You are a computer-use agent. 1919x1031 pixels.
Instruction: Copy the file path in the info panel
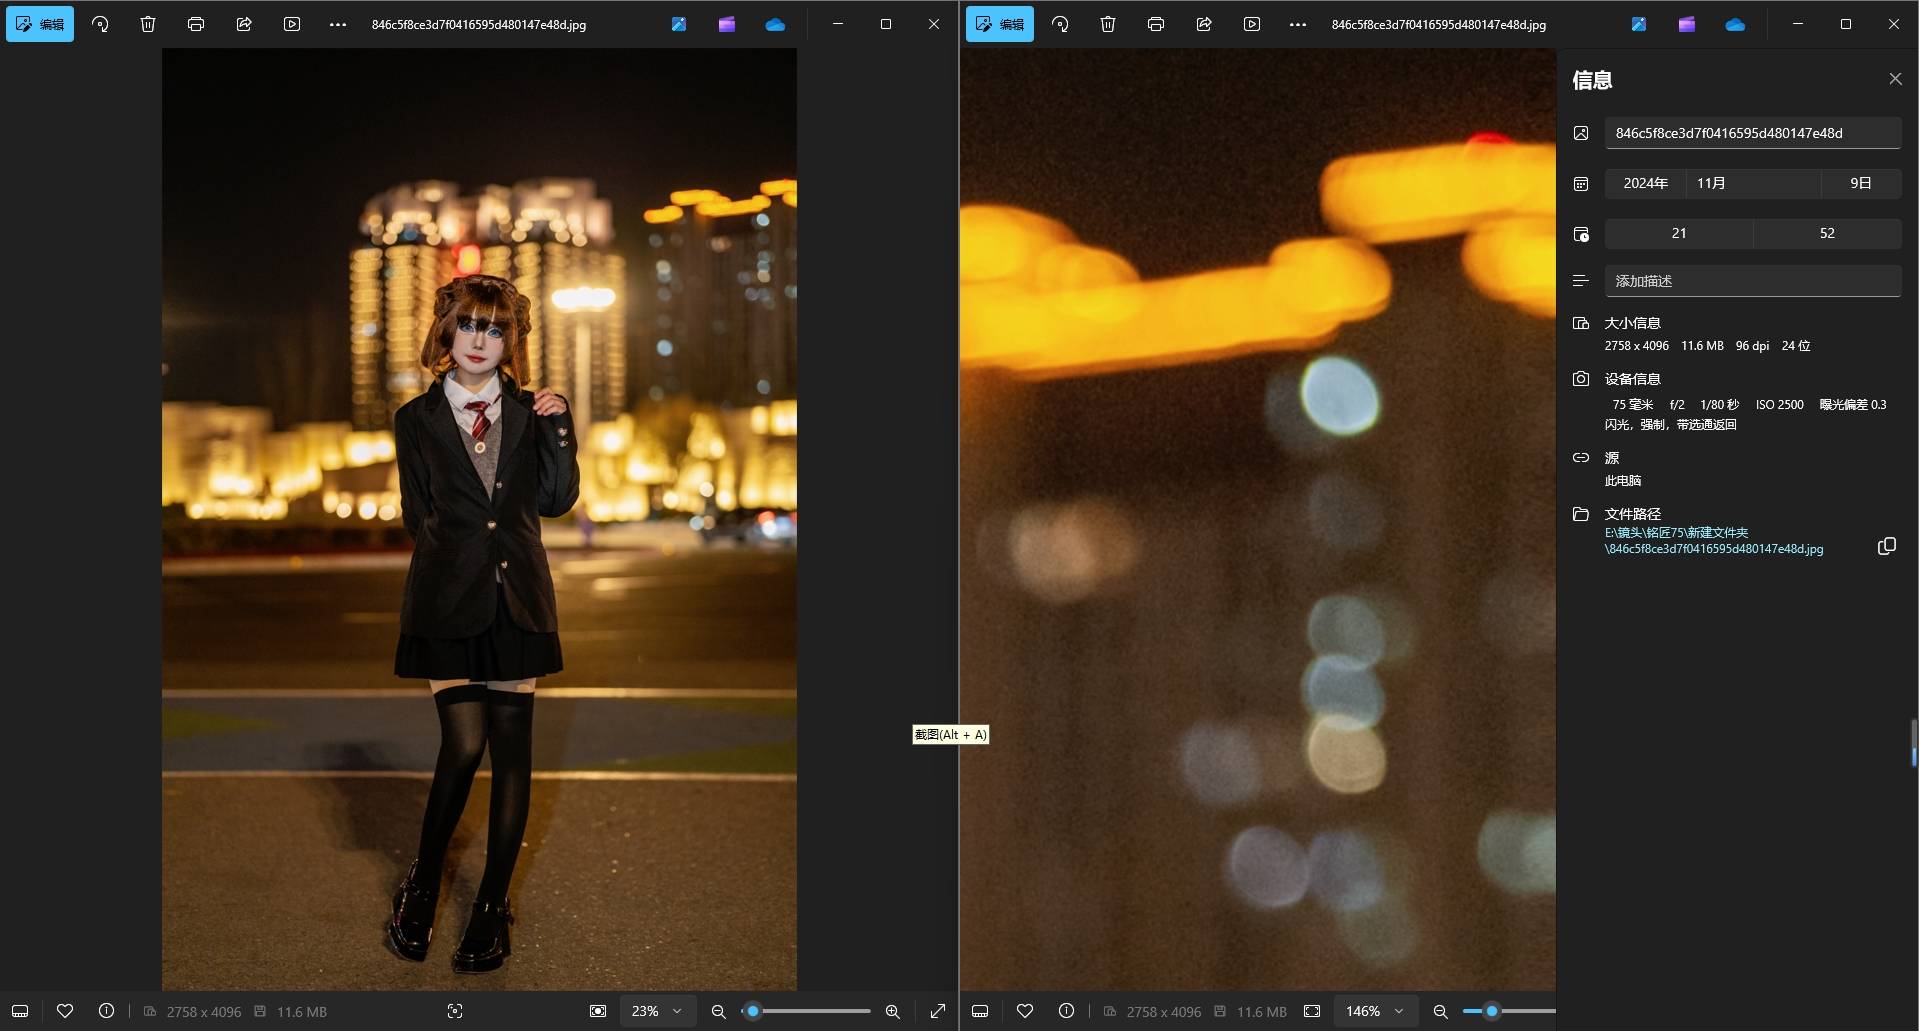[1886, 546]
